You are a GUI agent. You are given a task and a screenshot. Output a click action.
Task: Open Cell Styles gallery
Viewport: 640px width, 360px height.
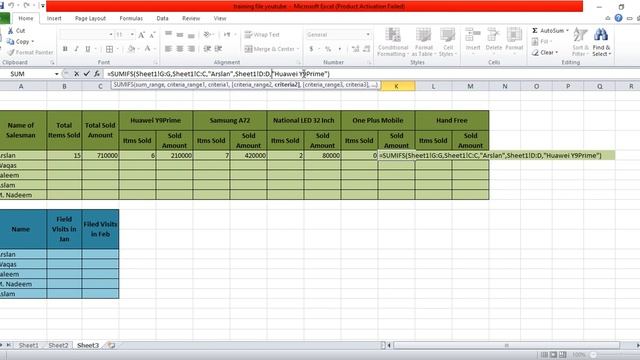(x=447, y=42)
